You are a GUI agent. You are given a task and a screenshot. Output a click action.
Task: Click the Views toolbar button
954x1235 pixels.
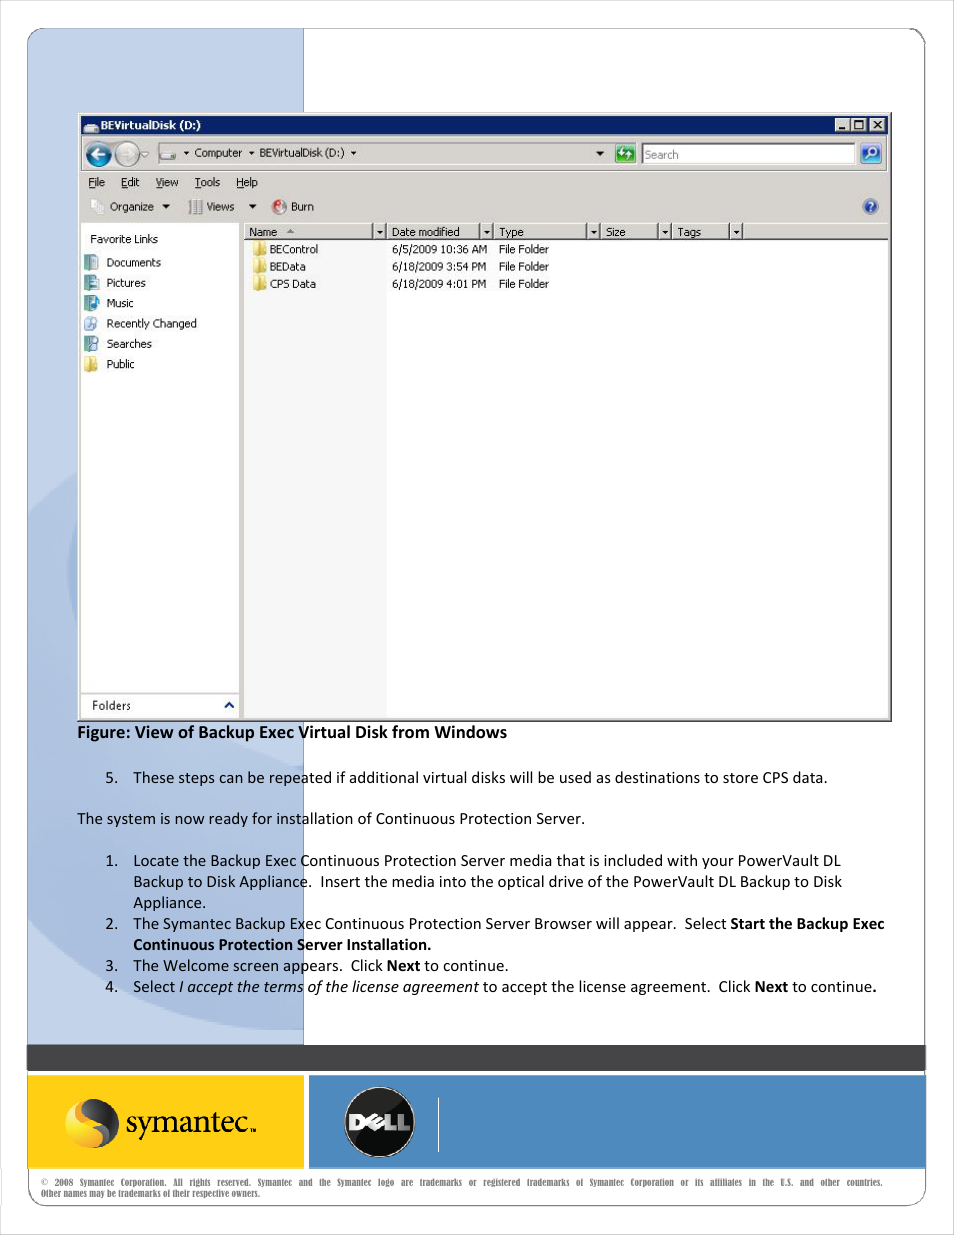pyautogui.click(x=212, y=207)
